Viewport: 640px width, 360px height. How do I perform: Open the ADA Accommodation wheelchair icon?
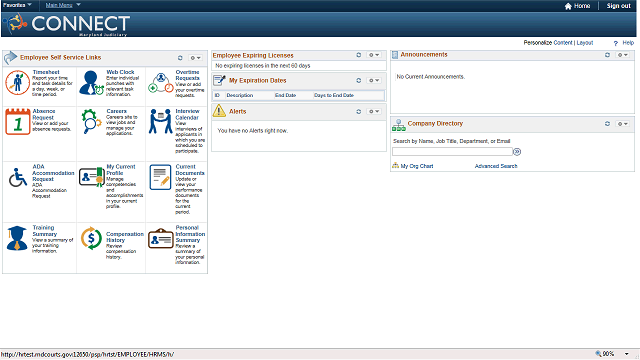17,178
